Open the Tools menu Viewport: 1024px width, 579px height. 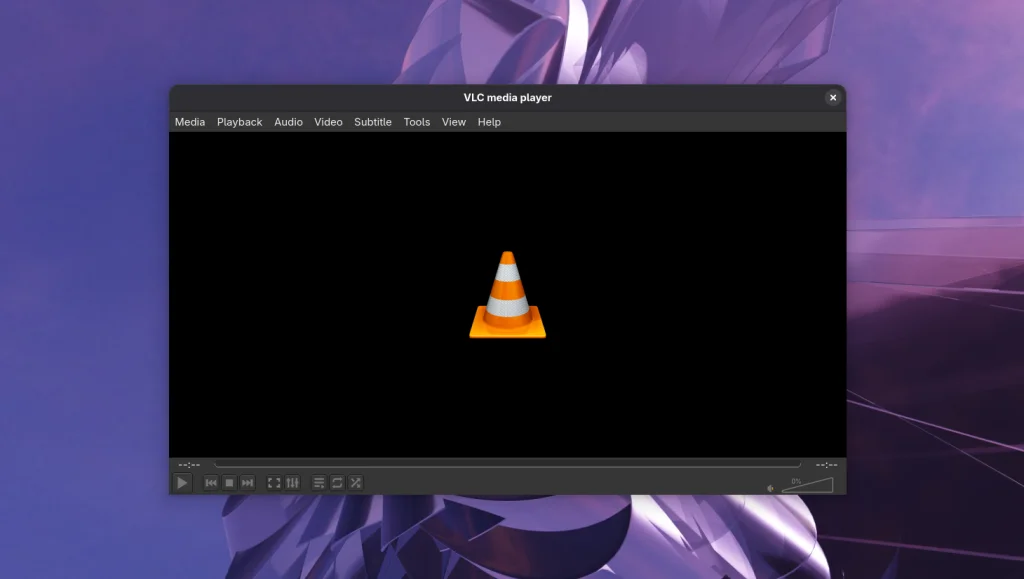click(x=416, y=121)
